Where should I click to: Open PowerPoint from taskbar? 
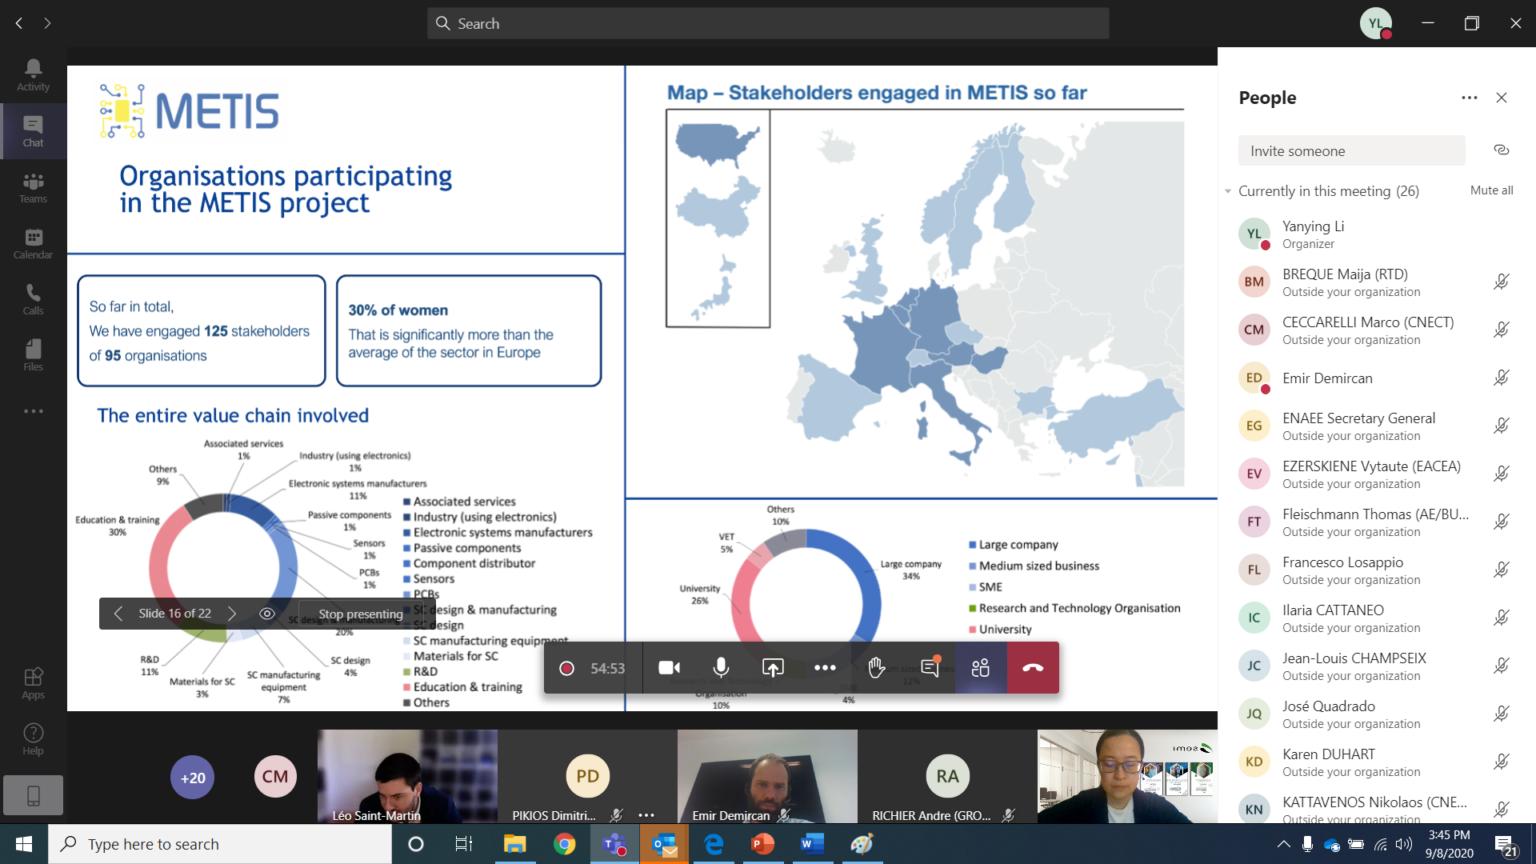coord(763,844)
